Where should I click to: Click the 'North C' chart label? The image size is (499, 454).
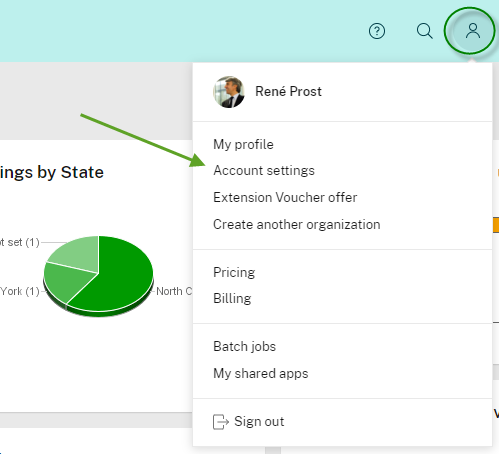click(x=174, y=291)
